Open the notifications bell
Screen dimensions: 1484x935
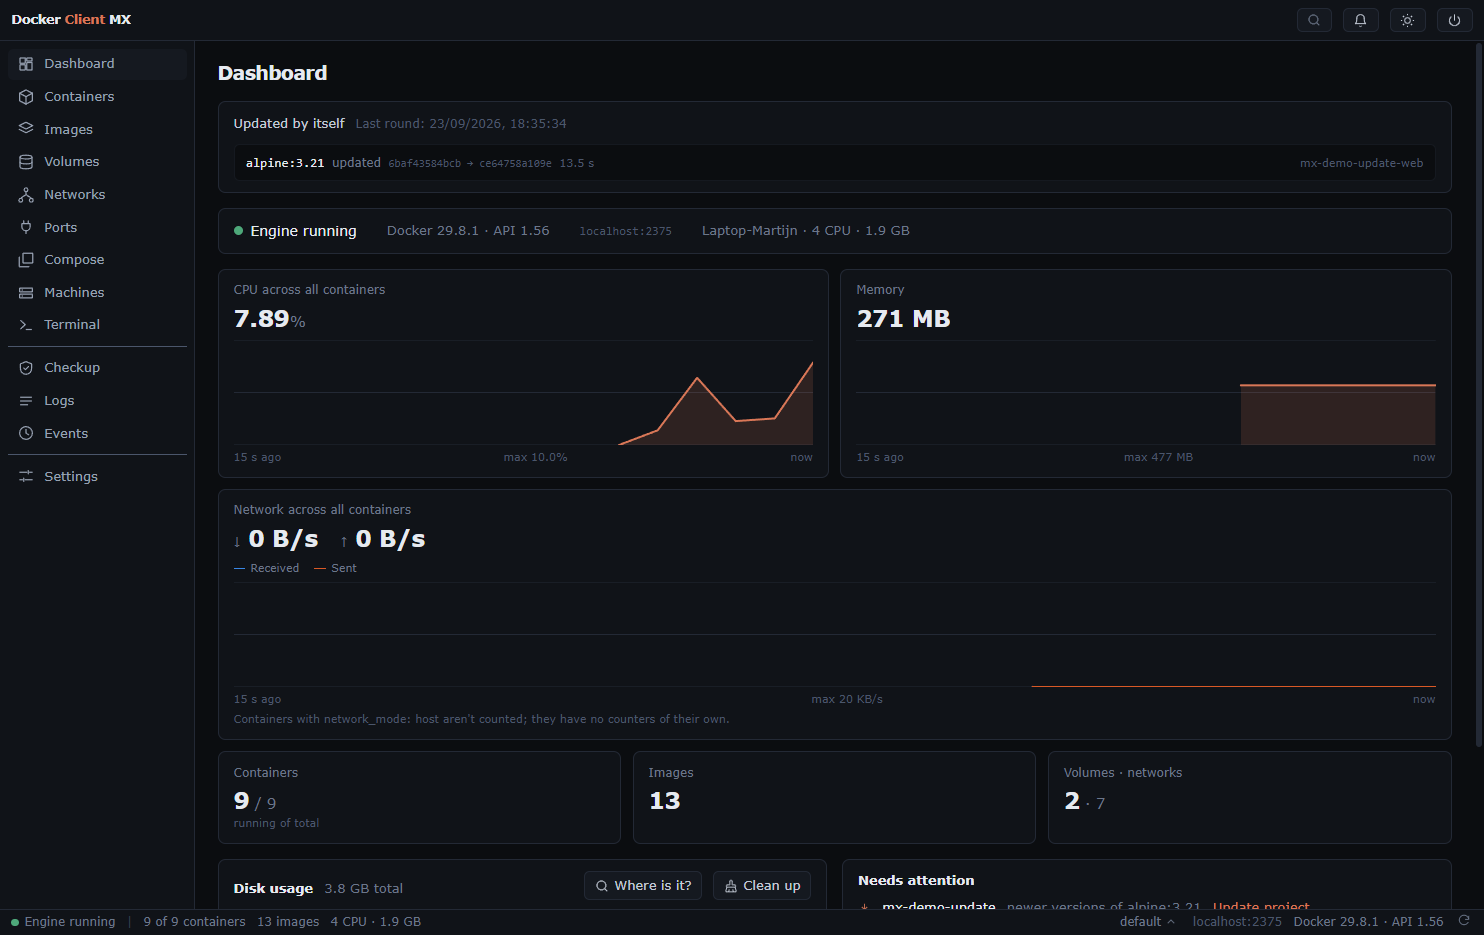(1360, 20)
